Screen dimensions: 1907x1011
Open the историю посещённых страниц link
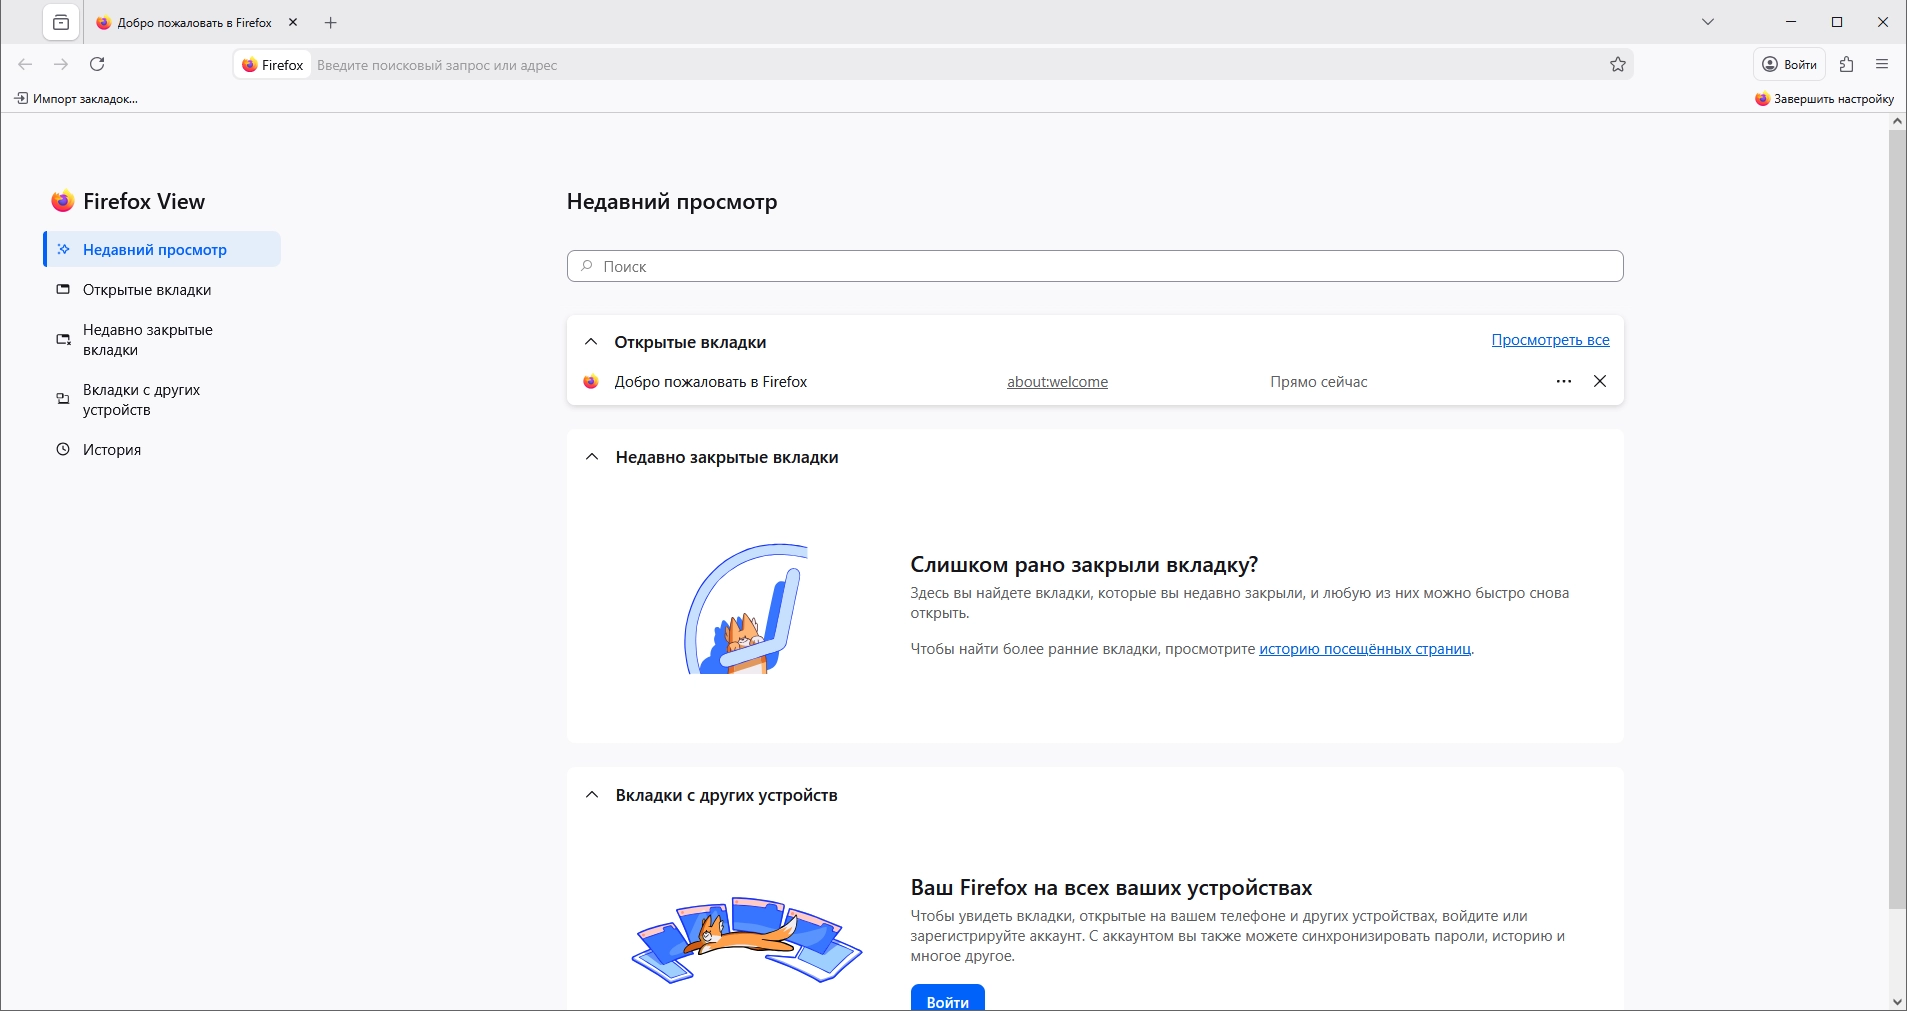[x=1365, y=649]
